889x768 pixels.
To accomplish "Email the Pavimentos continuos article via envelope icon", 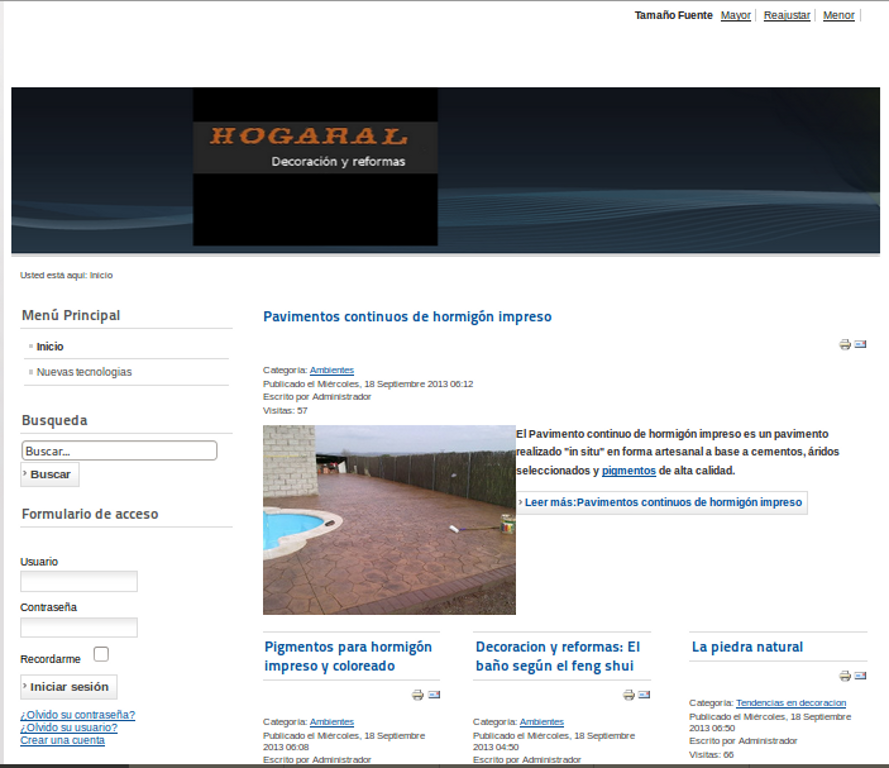I will 862,345.
